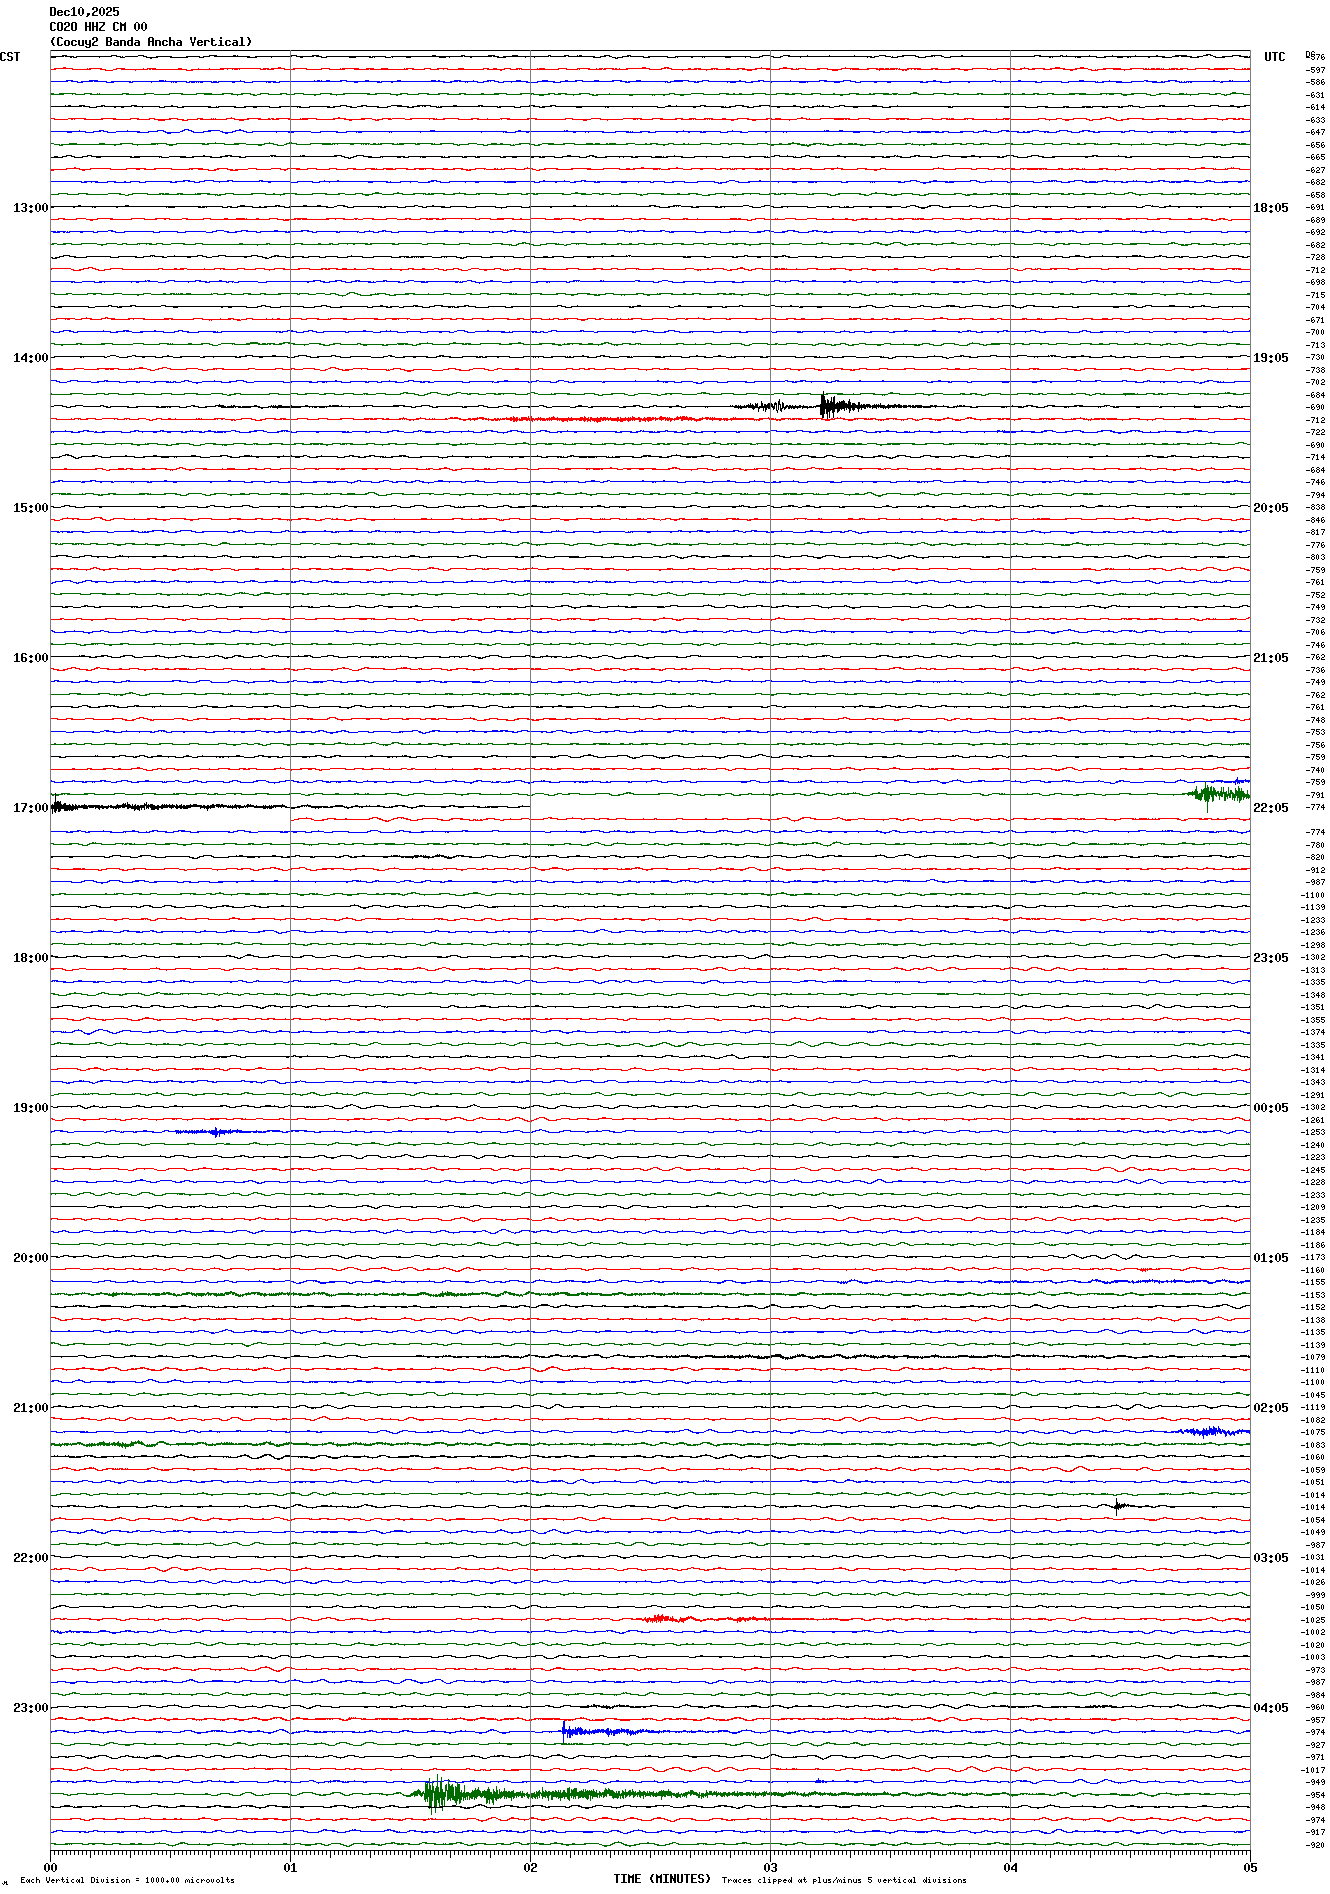This screenshot has width=1330, height=1894.
Task: Click the small black spike before 22:00
Action: pos(1117,1506)
